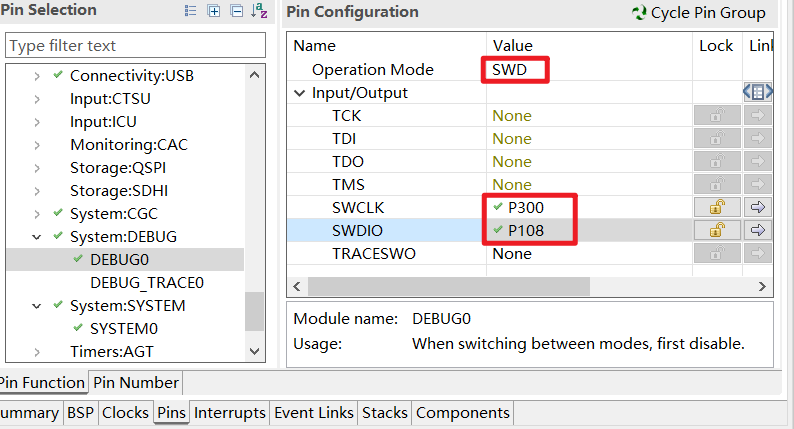Screen dimensions: 794x429
Task: Select System:CGC in the pin tree
Action: click(x=114, y=214)
